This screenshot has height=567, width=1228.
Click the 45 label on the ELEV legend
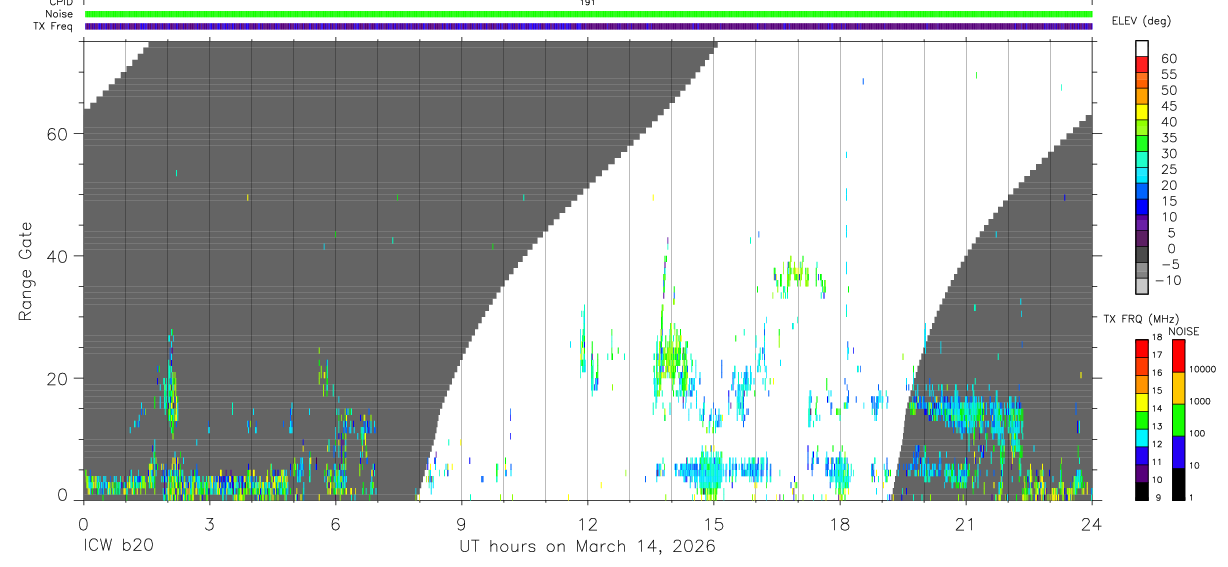[1169, 105]
